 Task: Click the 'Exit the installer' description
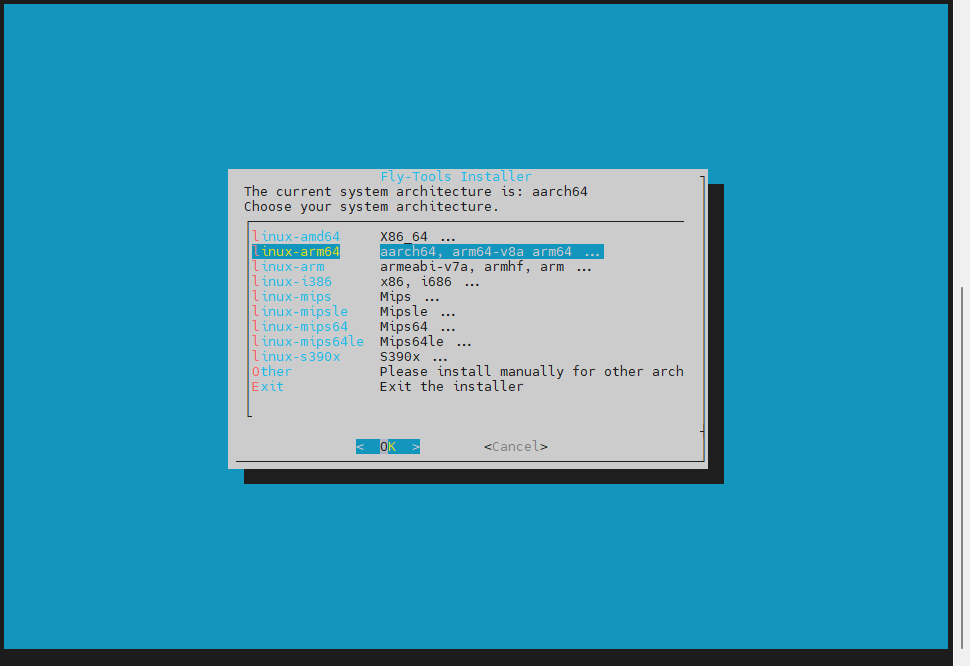pos(452,387)
